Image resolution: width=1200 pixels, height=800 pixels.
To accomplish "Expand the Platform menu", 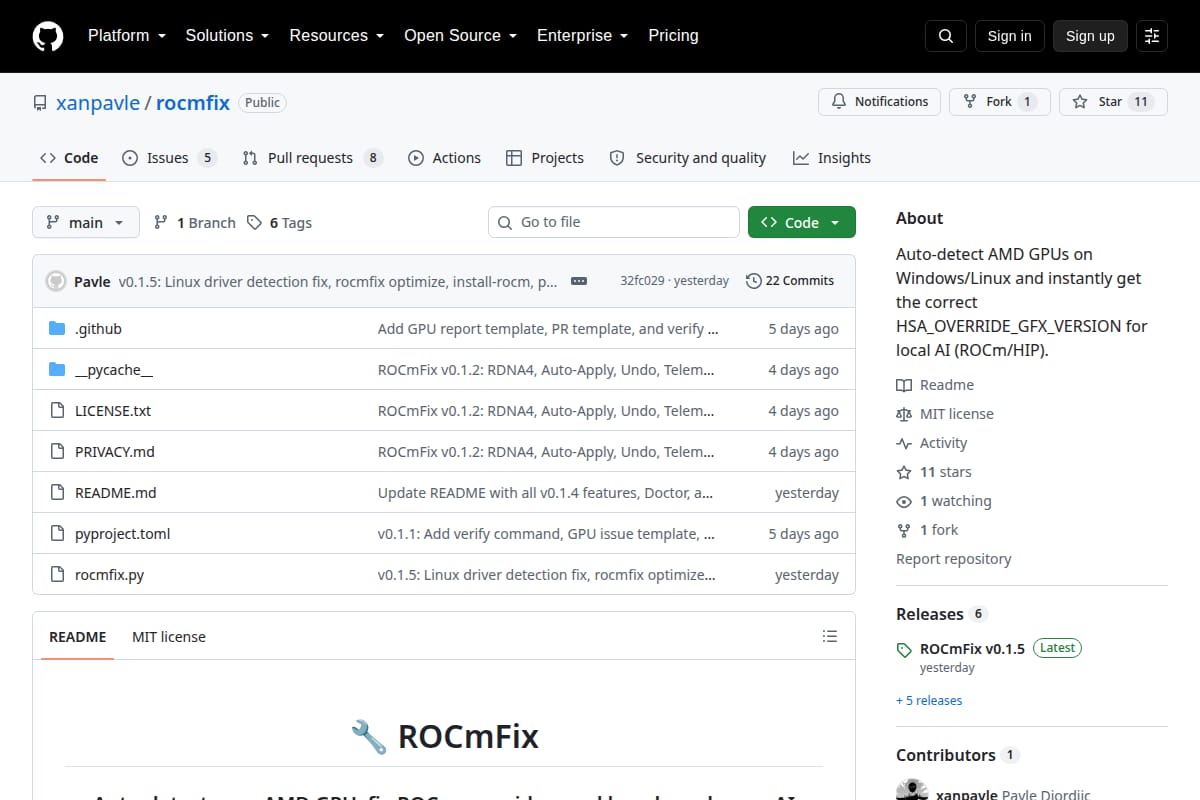I will tap(127, 36).
